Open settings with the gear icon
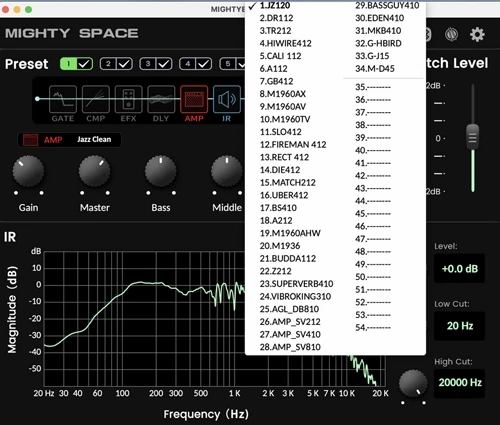Image resolution: width=500 pixels, height=425 pixels. (x=477, y=34)
